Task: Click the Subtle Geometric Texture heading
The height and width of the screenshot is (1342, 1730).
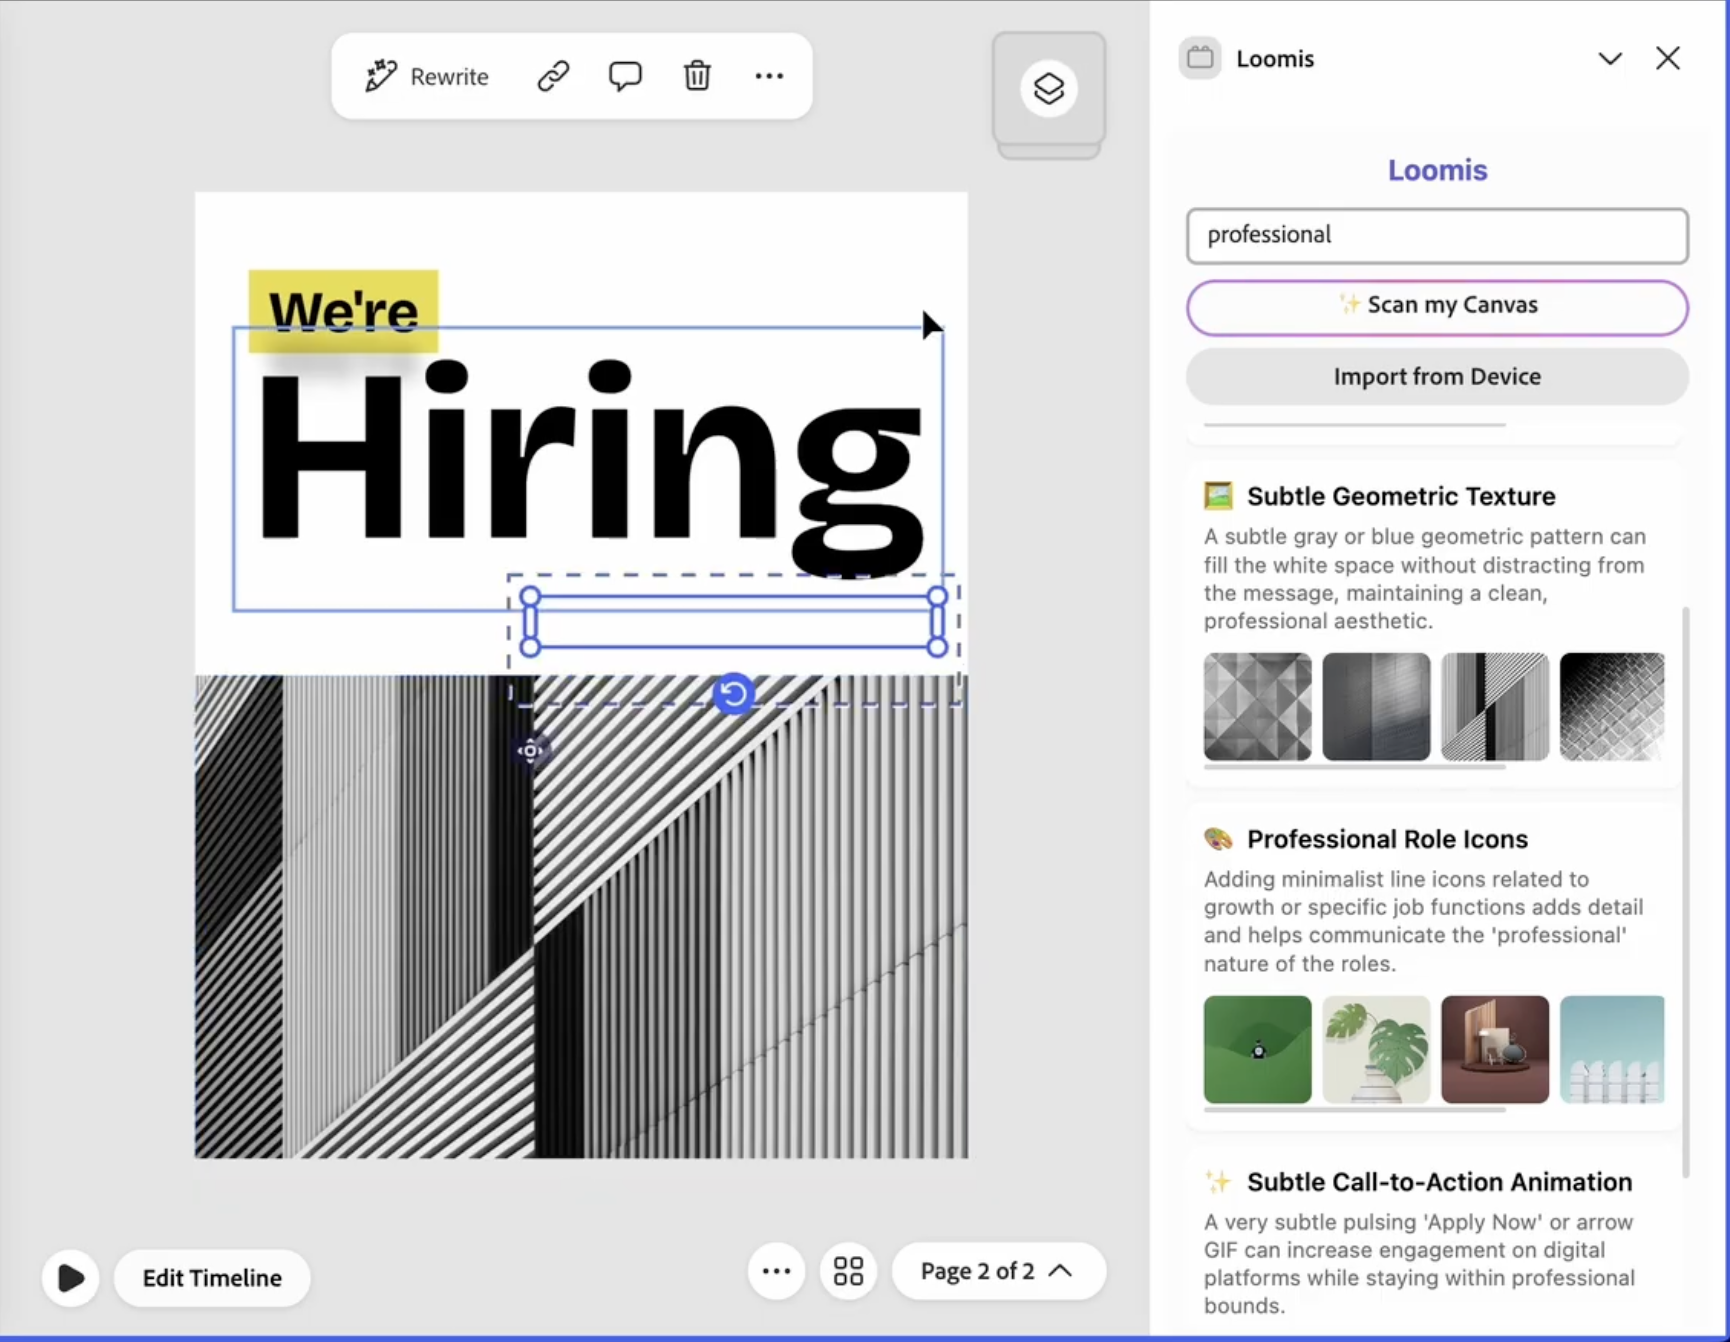Action: pos(1401,496)
